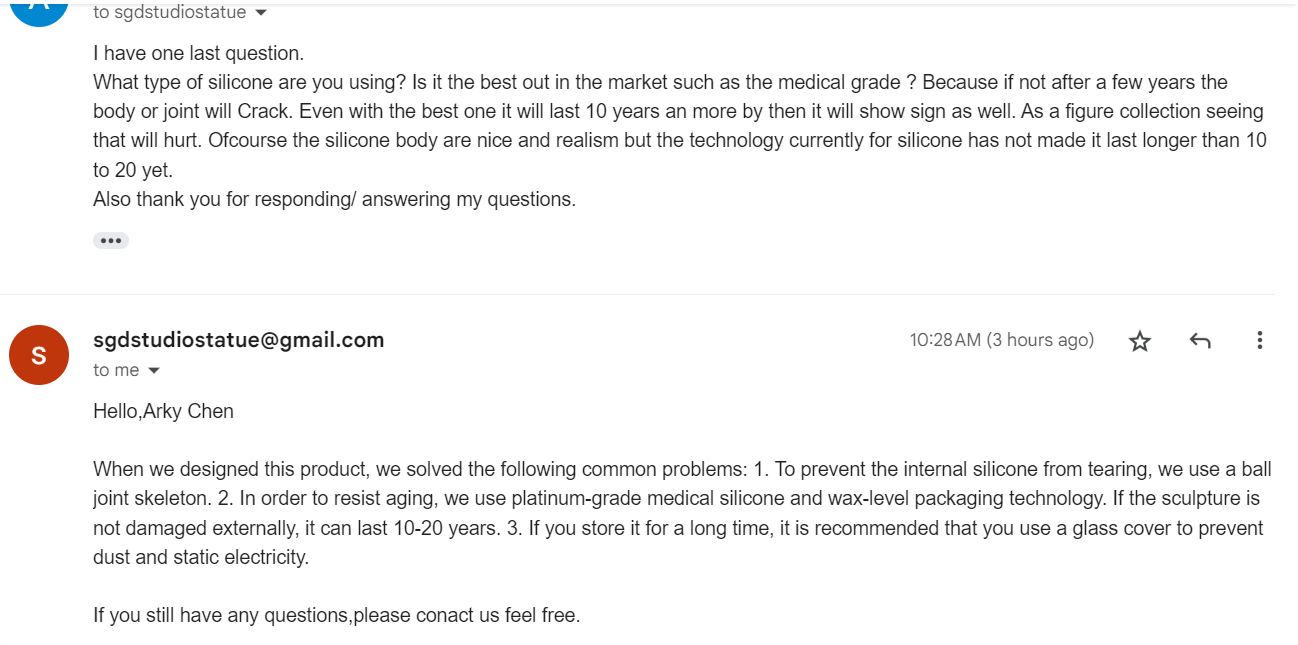Click the paragraph mentioning platinum-grade medical silicone
Image resolution: width=1298 pixels, height=645 pixels.
[x=680, y=513]
